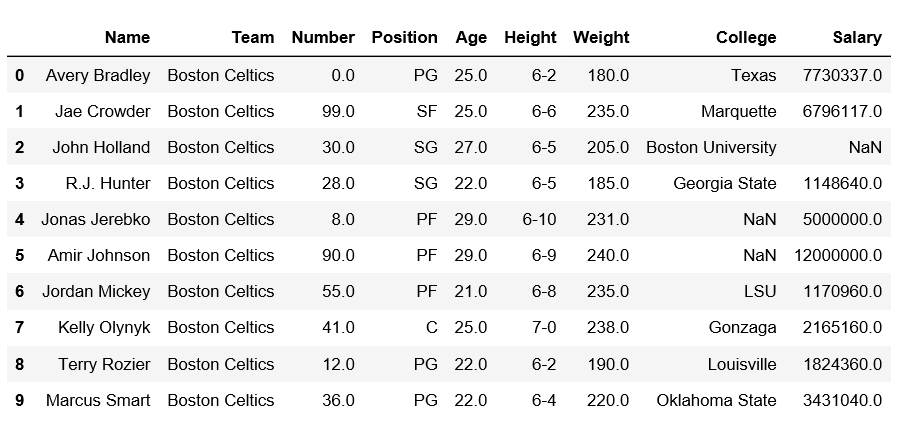
Task: Select the Boston University college cell
Action: point(711,147)
